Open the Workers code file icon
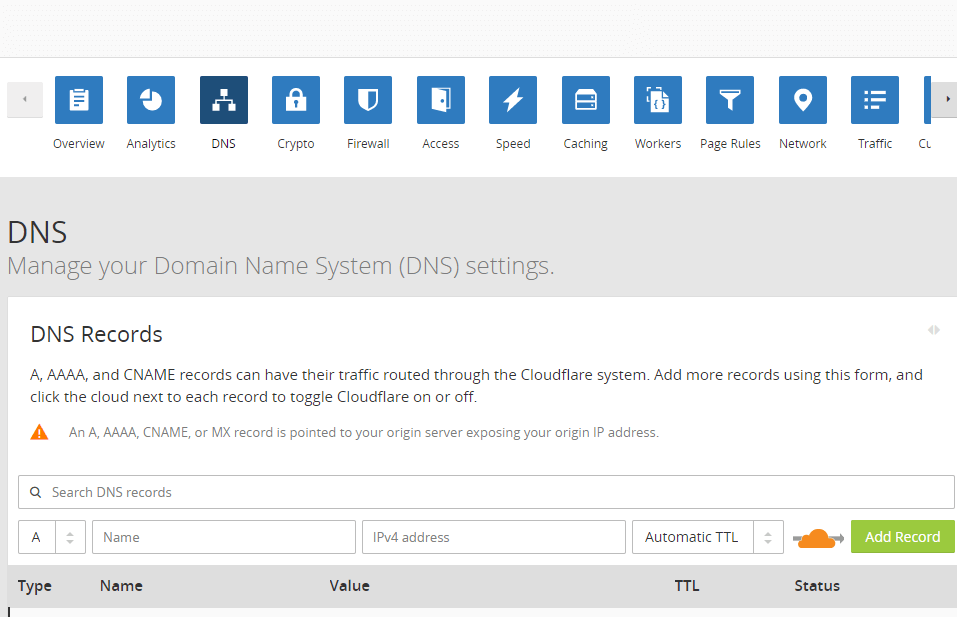The height and width of the screenshot is (617, 957). pyautogui.click(x=658, y=99)
